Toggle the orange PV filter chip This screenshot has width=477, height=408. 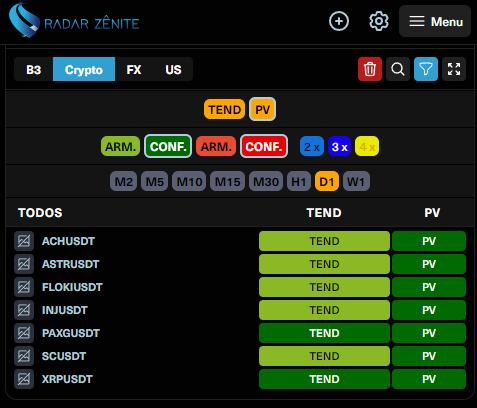[x=262, y=109]
